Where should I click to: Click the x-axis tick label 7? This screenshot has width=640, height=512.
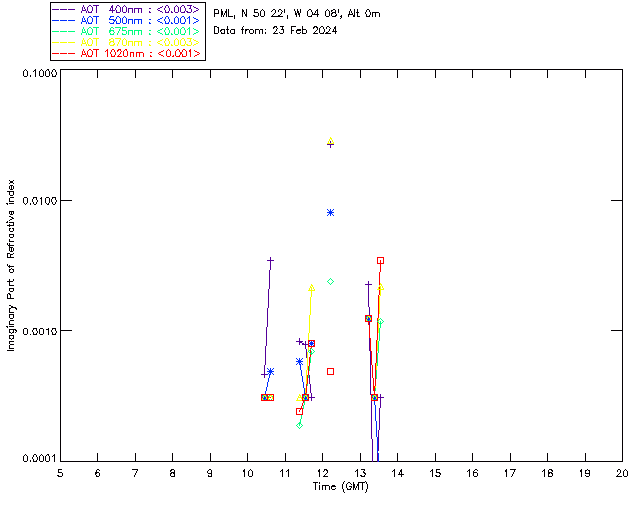point(135,473)
